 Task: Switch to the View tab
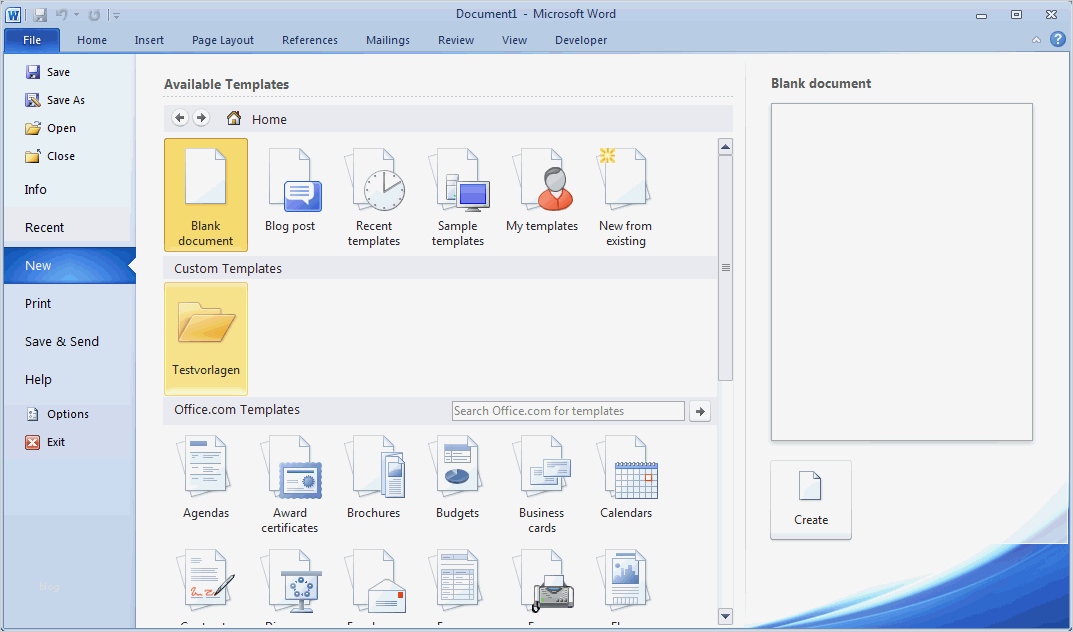515,40
